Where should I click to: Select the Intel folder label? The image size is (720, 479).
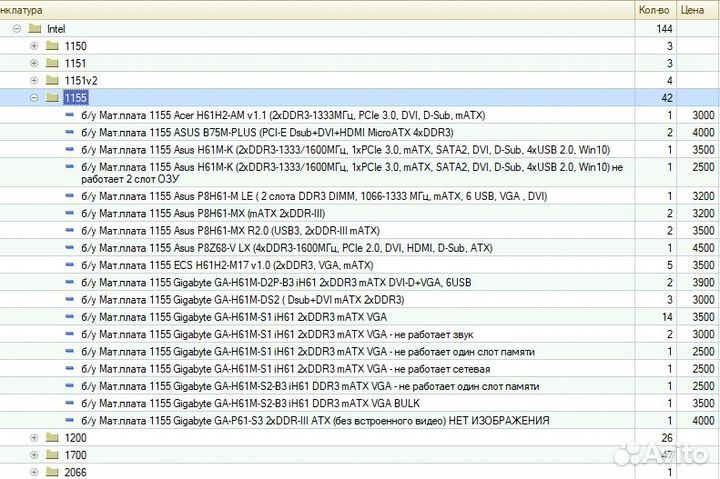[x=56, y=29]
